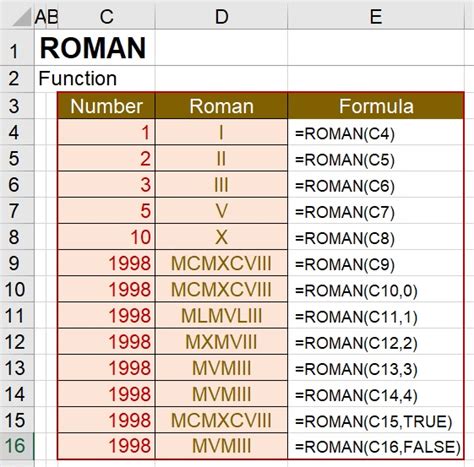Select column C header
Screen dimensions: 474x467
tap(107, 16)
